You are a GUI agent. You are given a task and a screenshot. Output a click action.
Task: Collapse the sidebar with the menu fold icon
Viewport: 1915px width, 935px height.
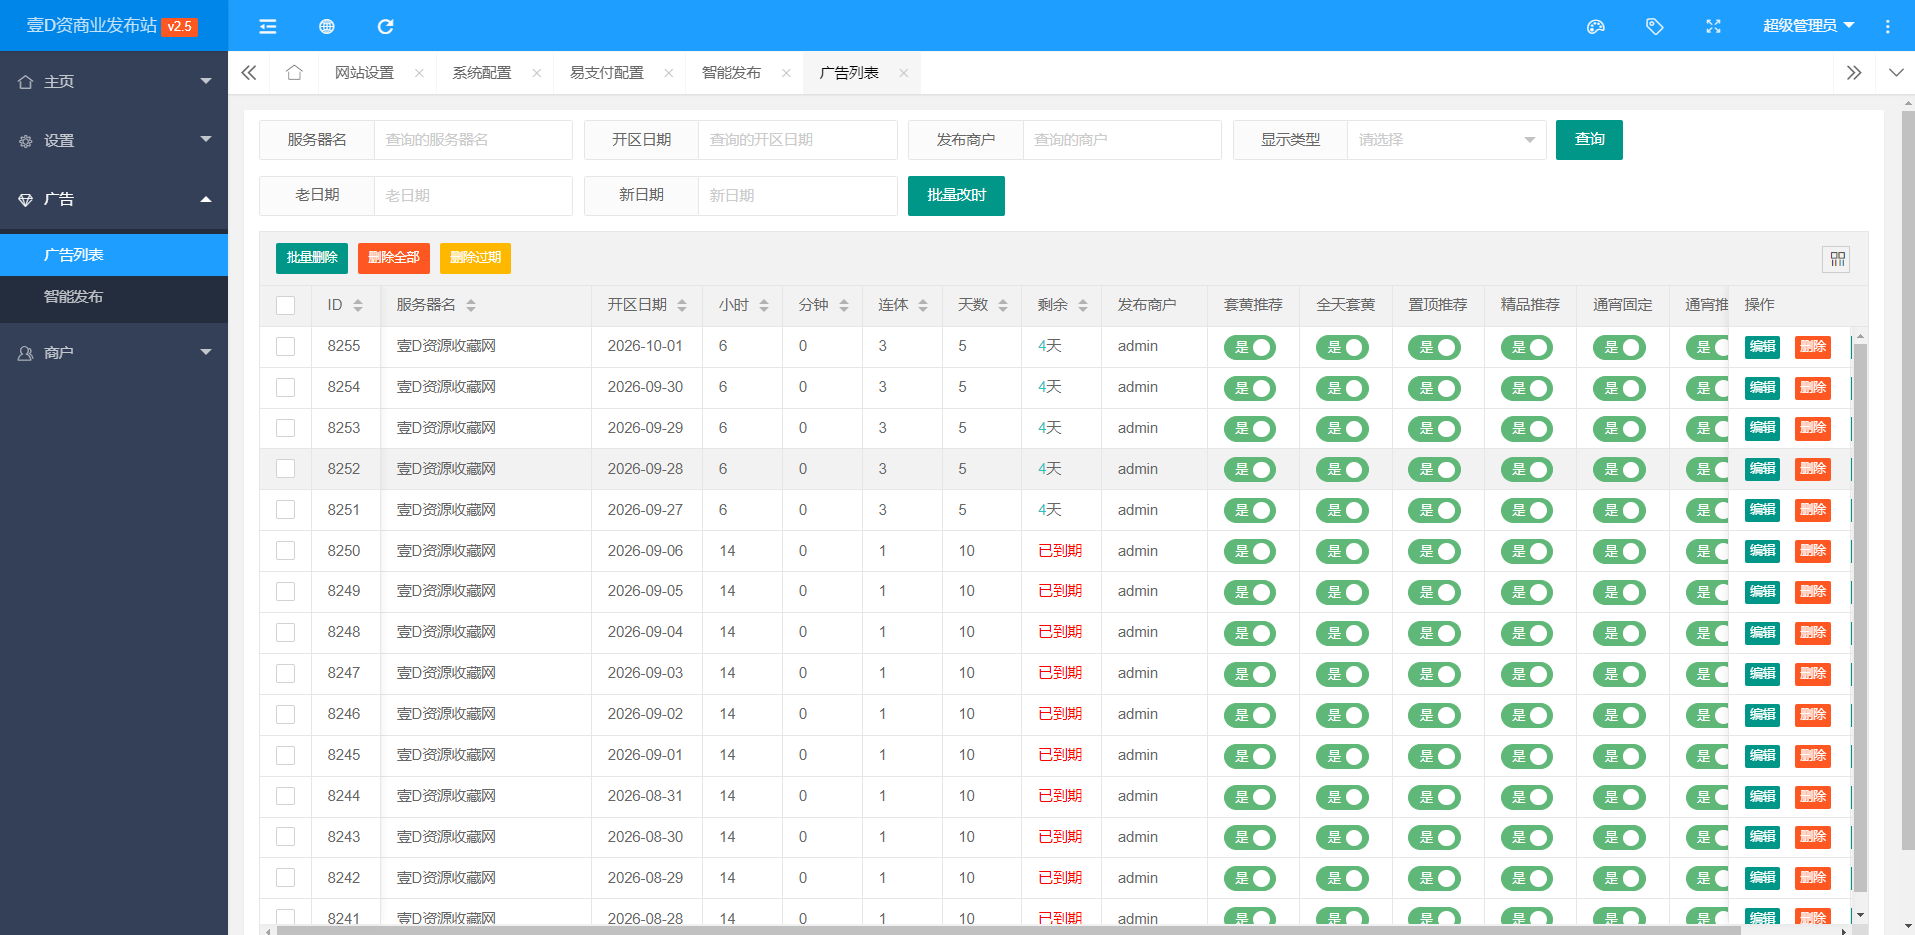click(267, 26)
